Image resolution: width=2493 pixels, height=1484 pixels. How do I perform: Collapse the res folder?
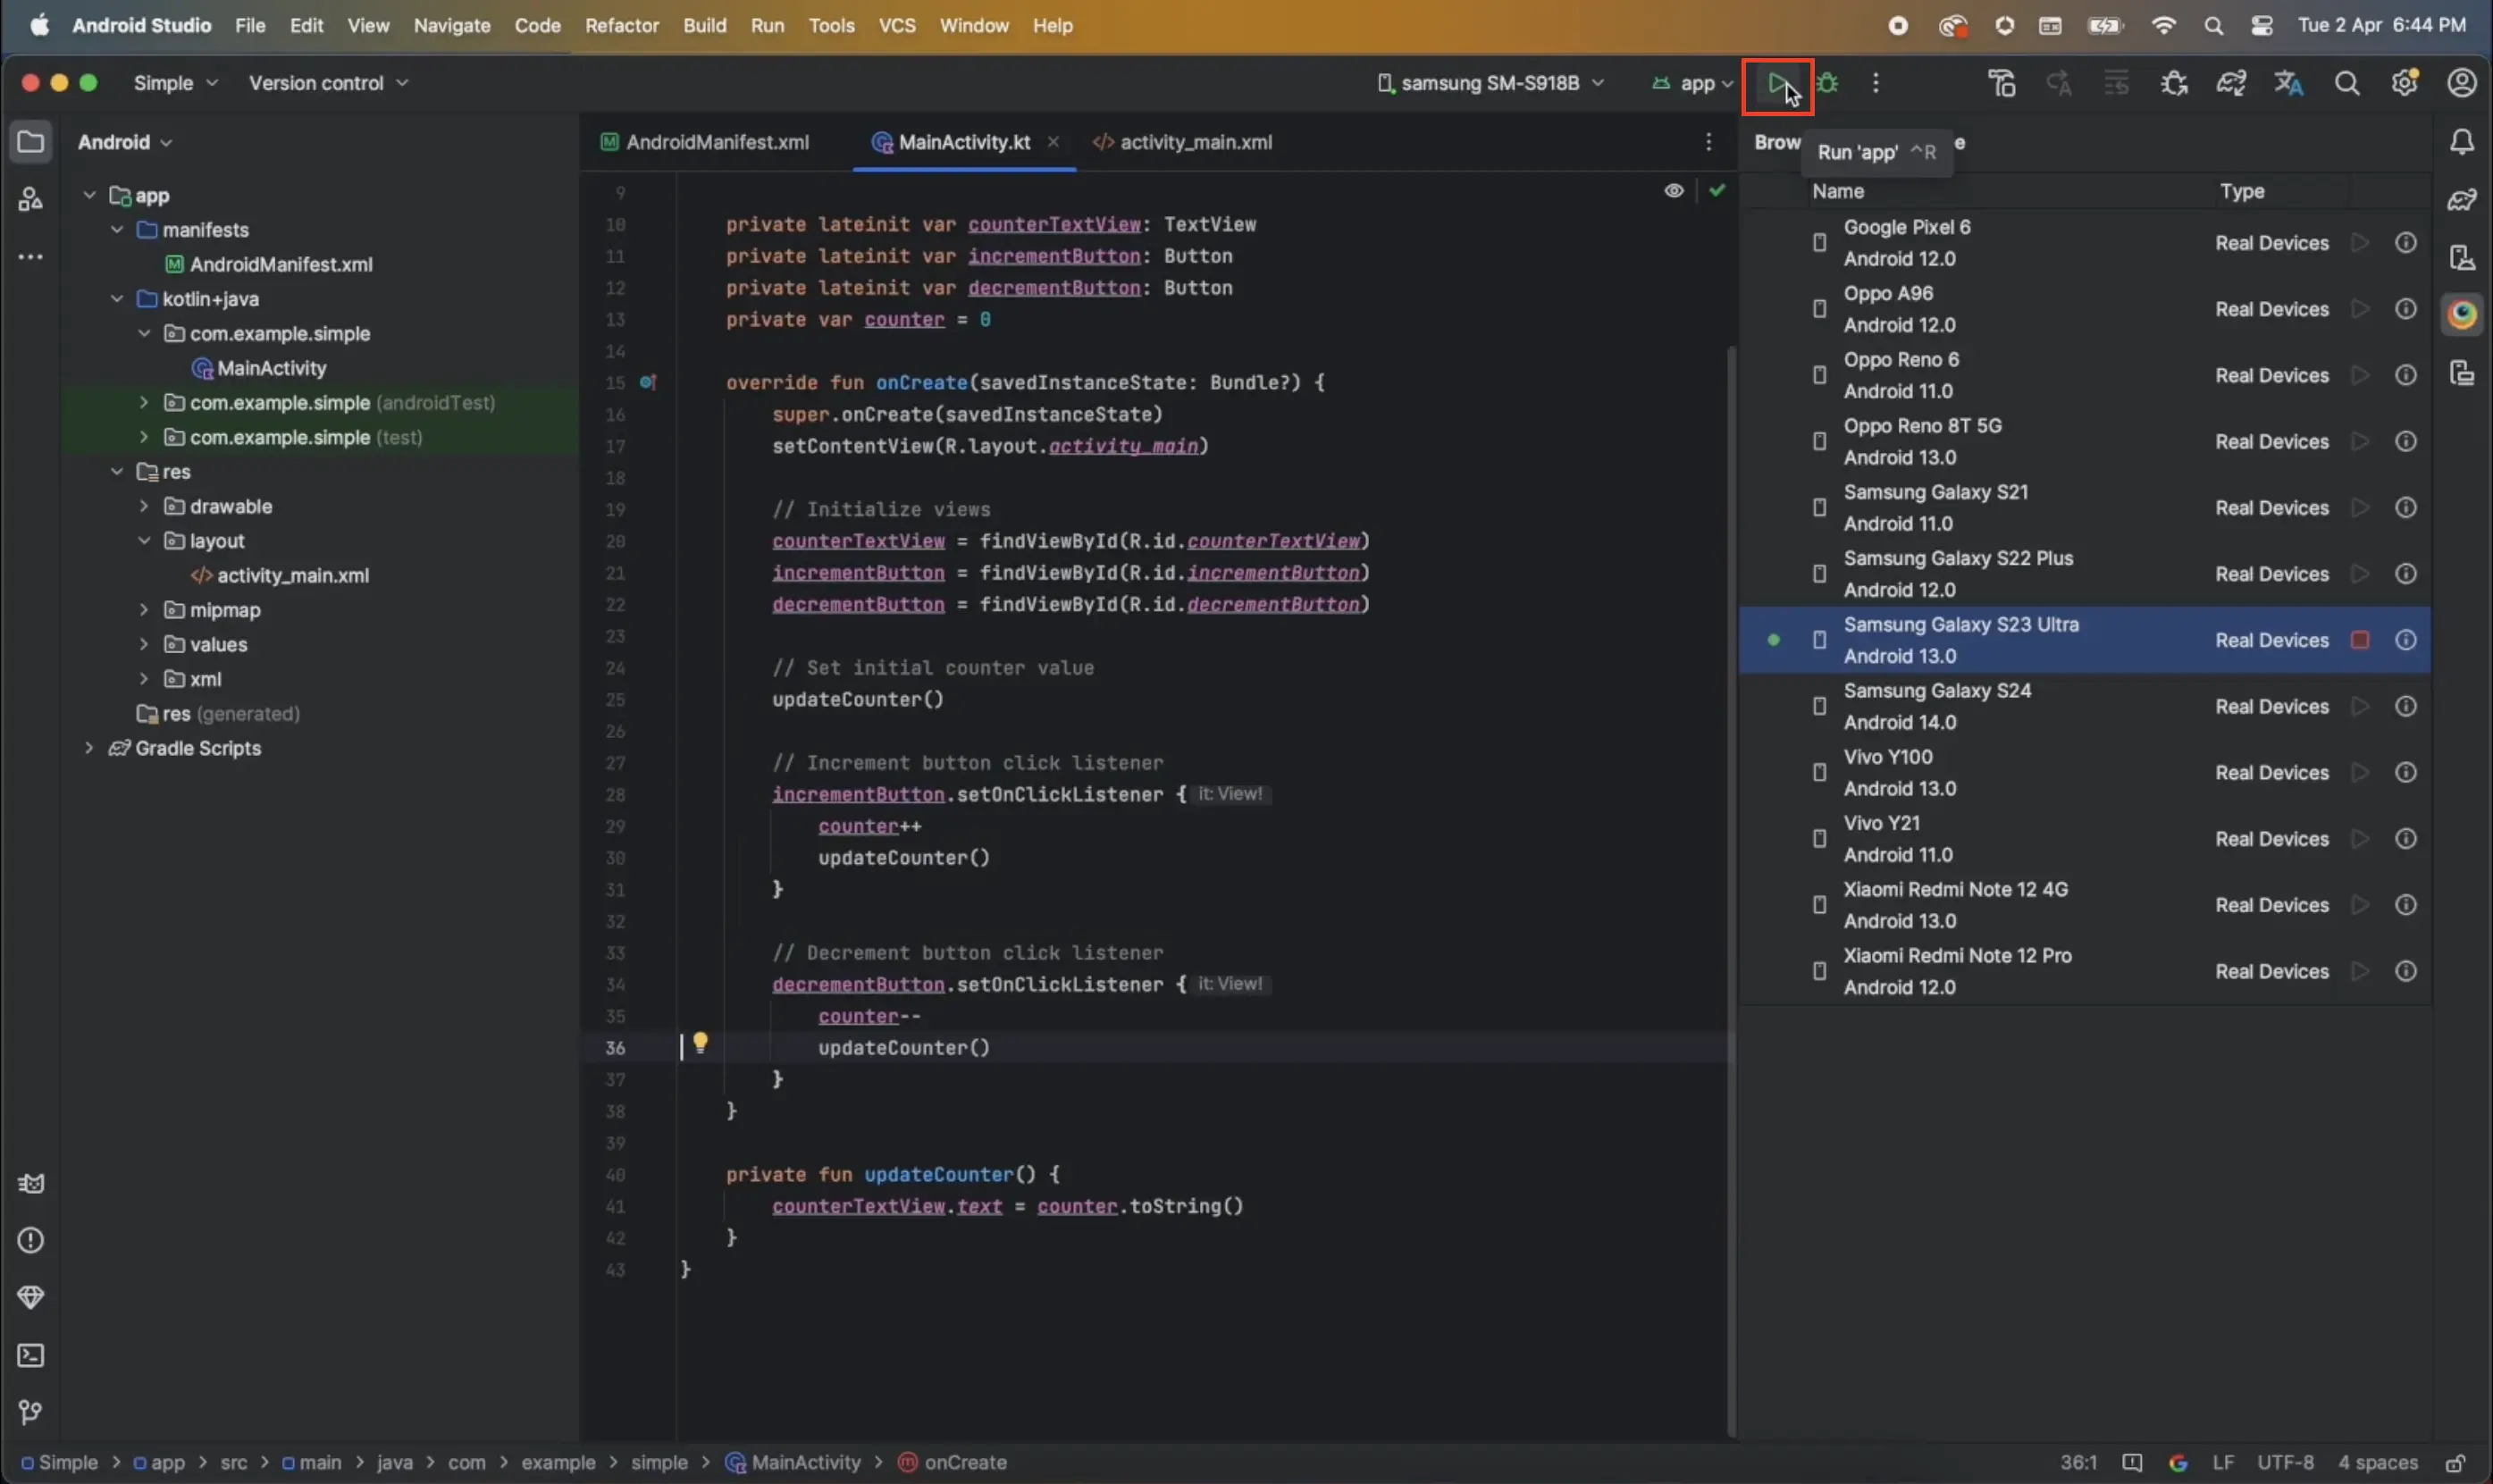(117, 471)
